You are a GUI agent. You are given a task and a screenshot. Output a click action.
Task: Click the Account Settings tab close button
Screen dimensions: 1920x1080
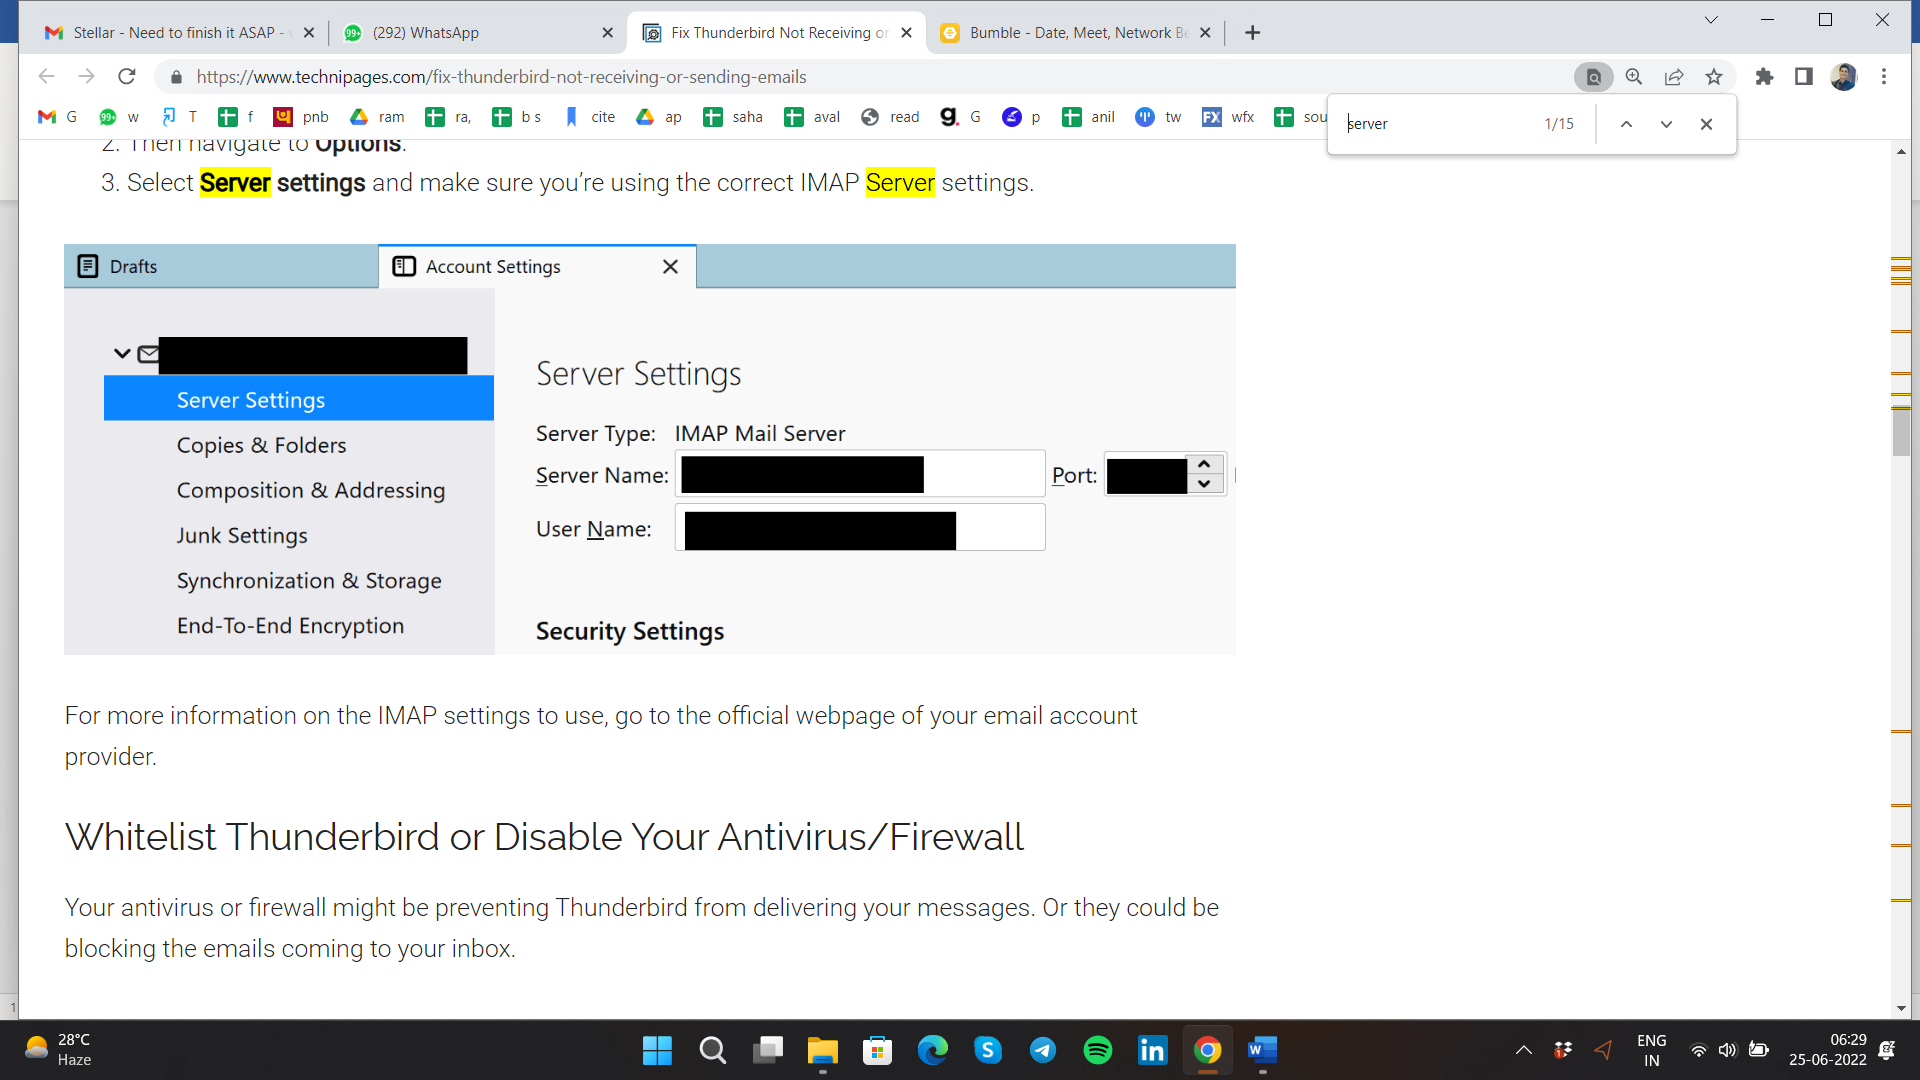pyautogui.click(x=670, y=265)
